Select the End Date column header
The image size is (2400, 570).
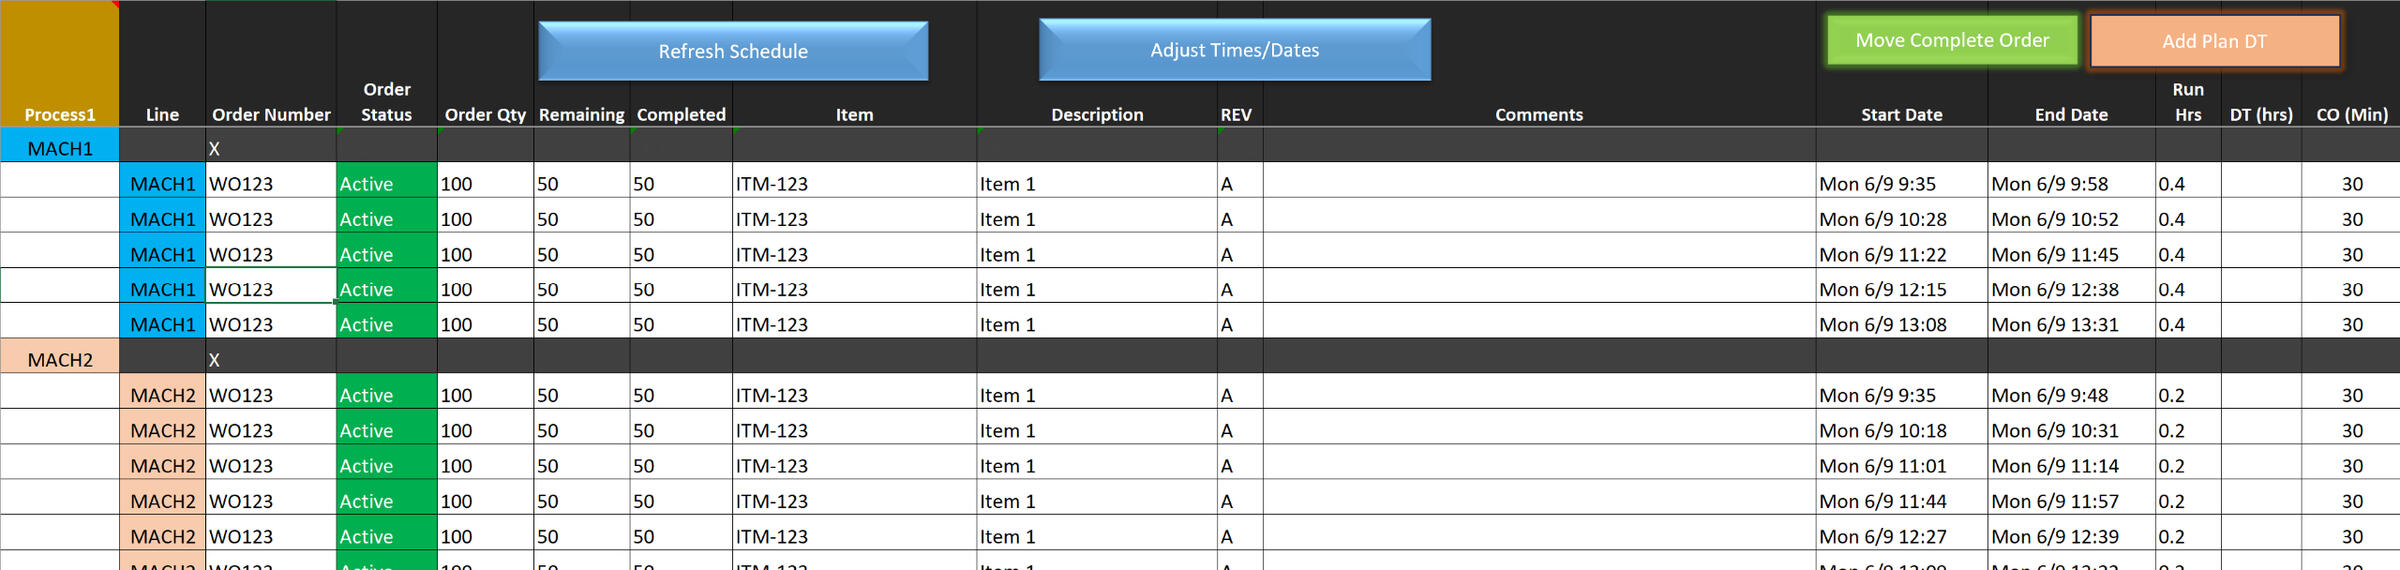tap(2071, 115)
